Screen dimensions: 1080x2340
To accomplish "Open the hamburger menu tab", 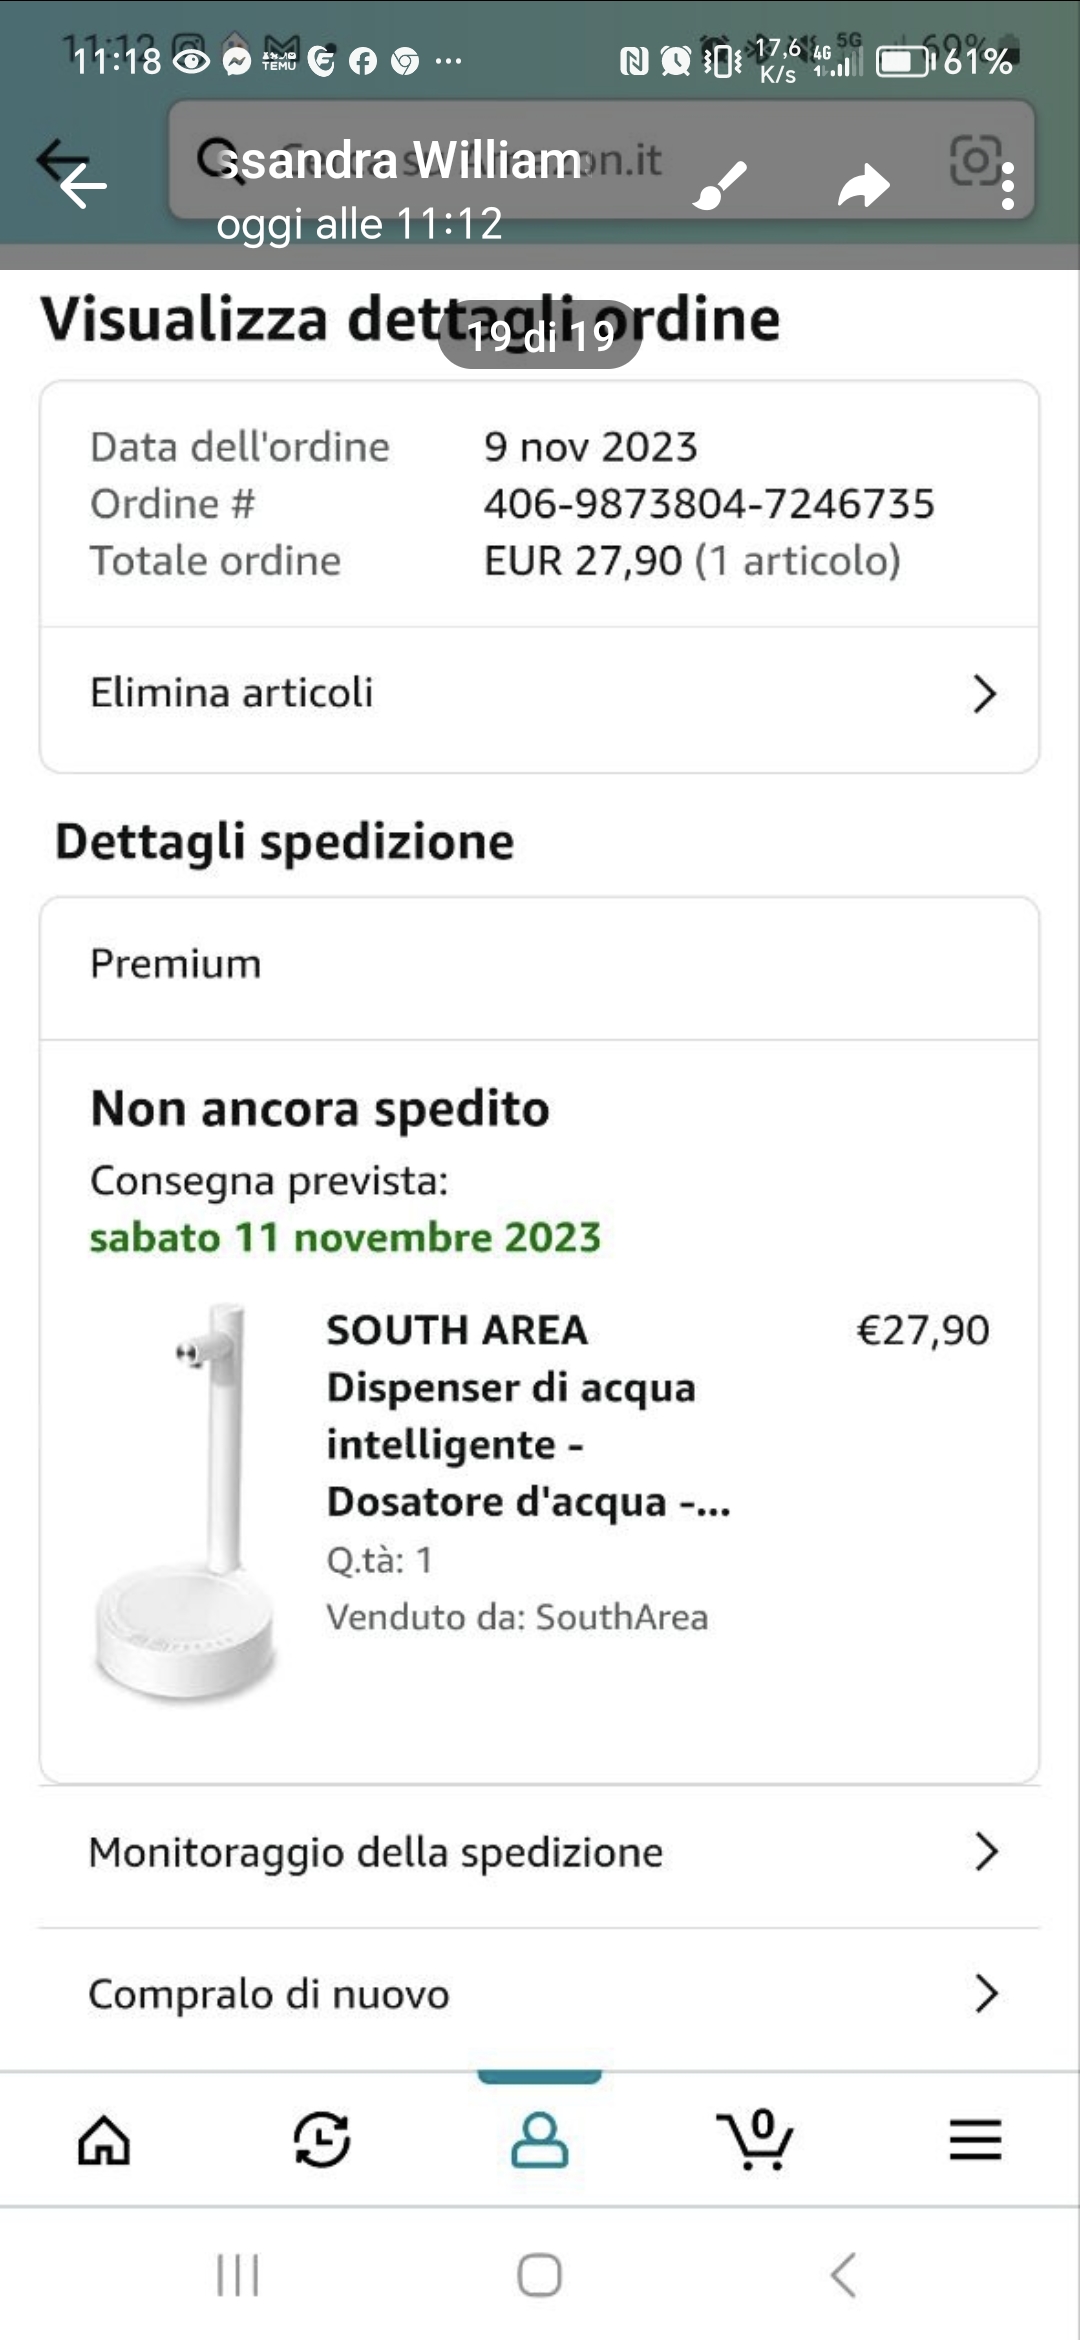I will pyautogui.click(x=975, y=2140).
